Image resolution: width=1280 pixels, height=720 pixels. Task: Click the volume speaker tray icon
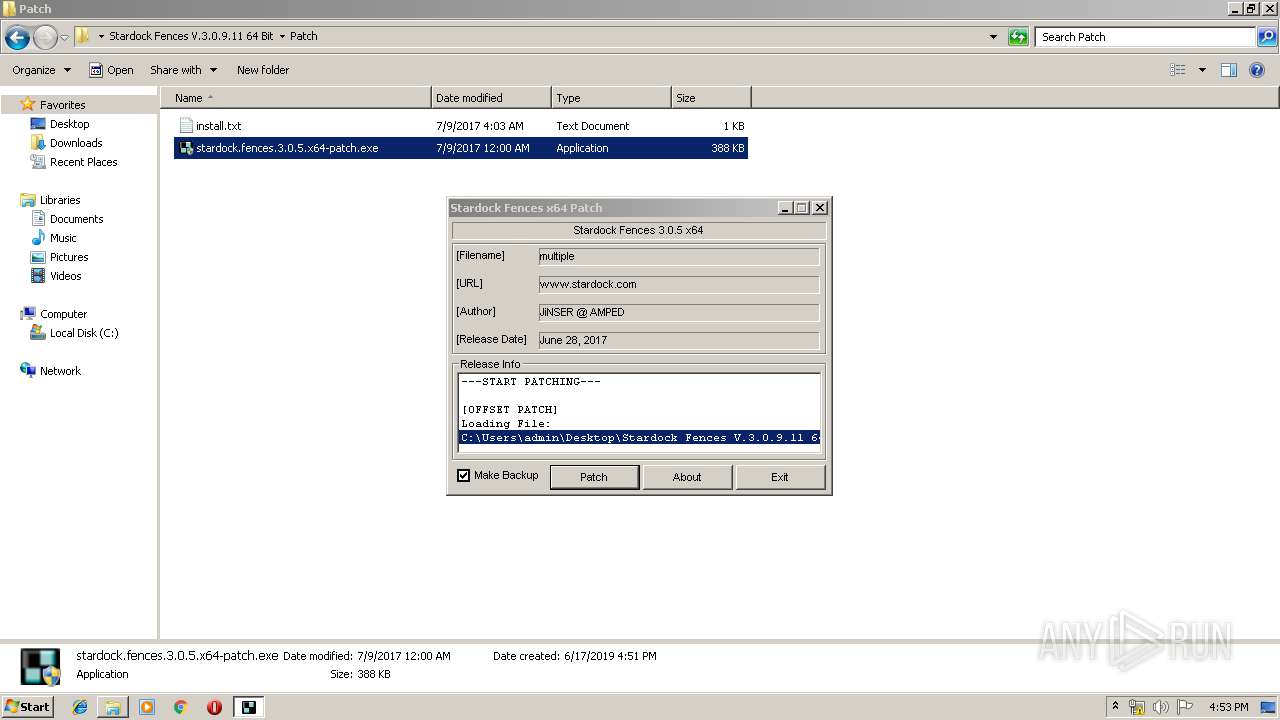[x=1160, y=707]
